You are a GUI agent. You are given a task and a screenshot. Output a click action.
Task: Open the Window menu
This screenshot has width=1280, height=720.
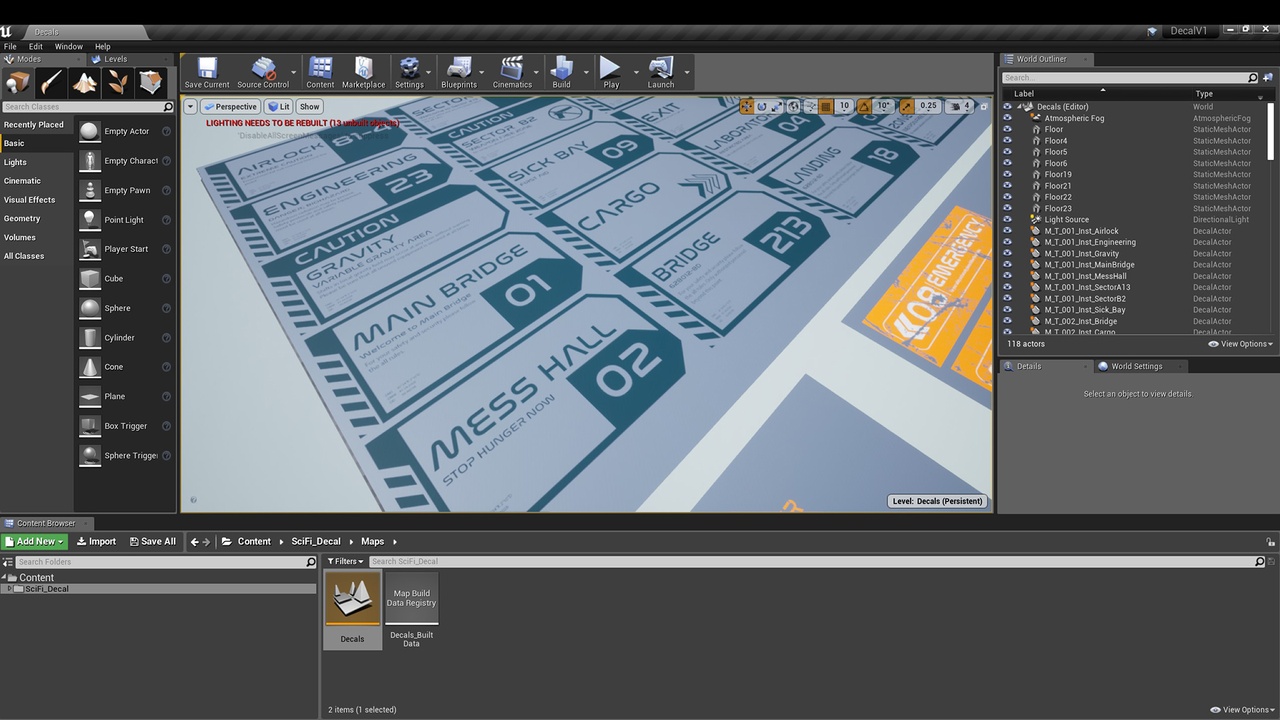(x=69, y=46)
